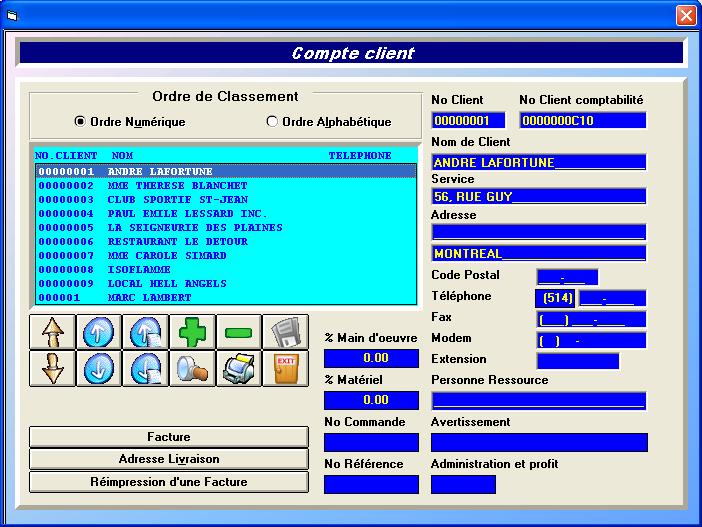This screenshot has height=527, width=702.
Task: Select the Ordre Alphabétique radio button
Action: 272,122
